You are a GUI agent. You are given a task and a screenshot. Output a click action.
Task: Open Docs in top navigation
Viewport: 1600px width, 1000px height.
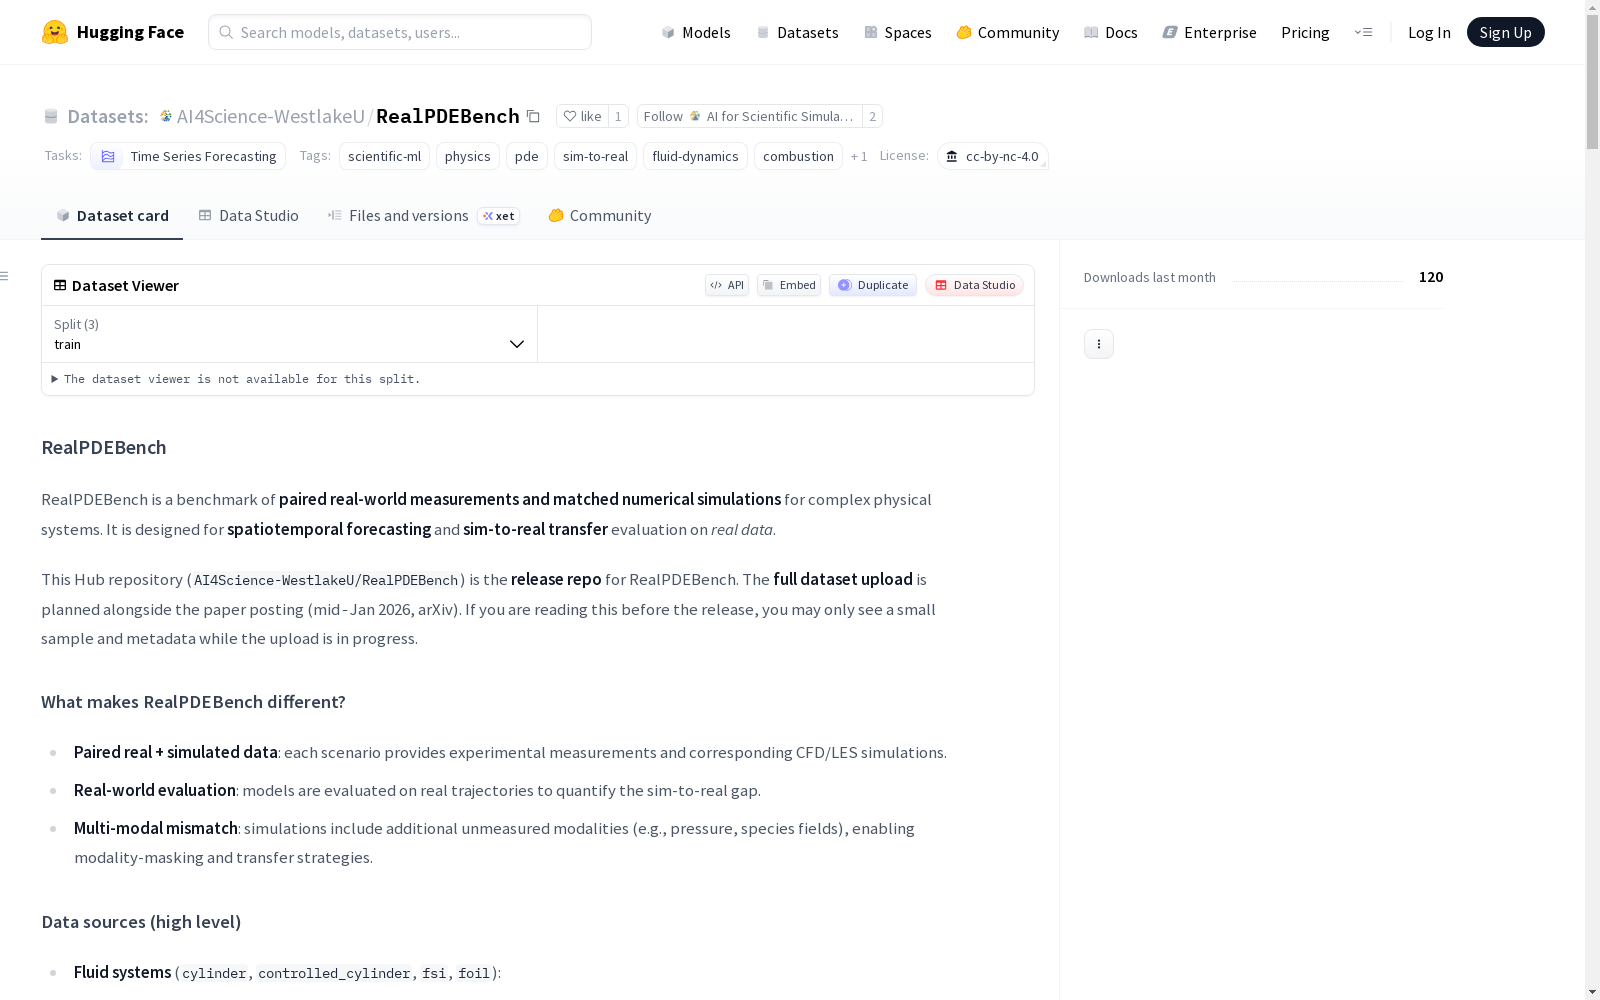click(1111, 32)
